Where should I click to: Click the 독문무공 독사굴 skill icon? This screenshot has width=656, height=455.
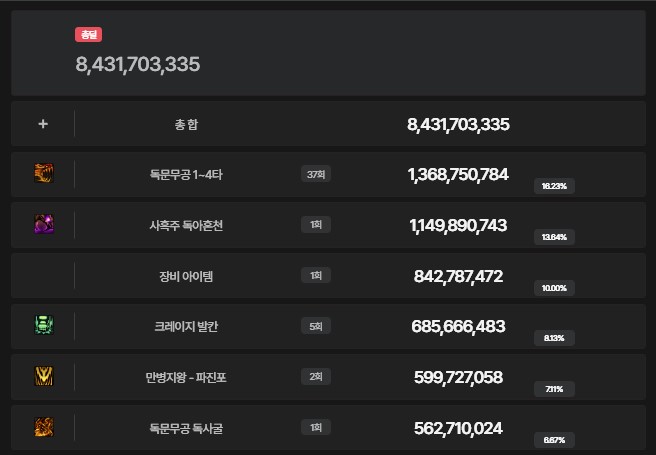tap(43, 428)
